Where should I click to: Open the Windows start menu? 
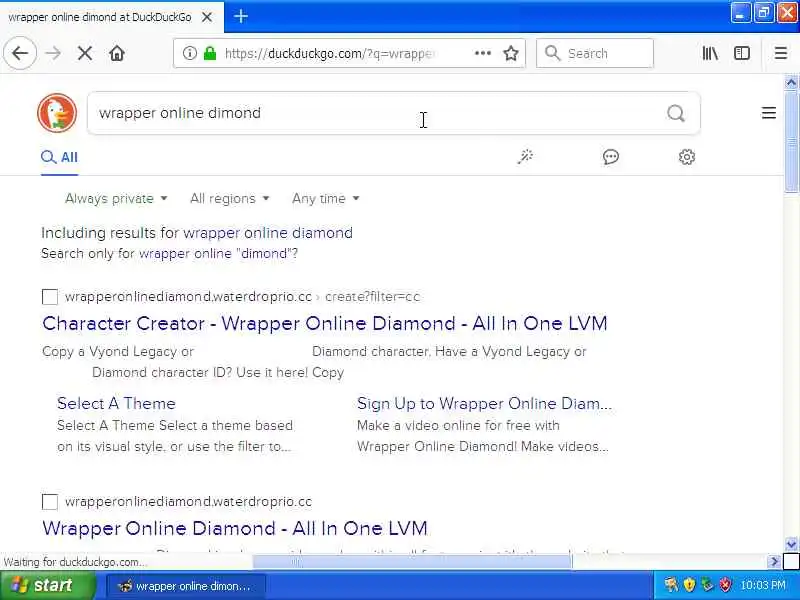click(x=48, y=585)
